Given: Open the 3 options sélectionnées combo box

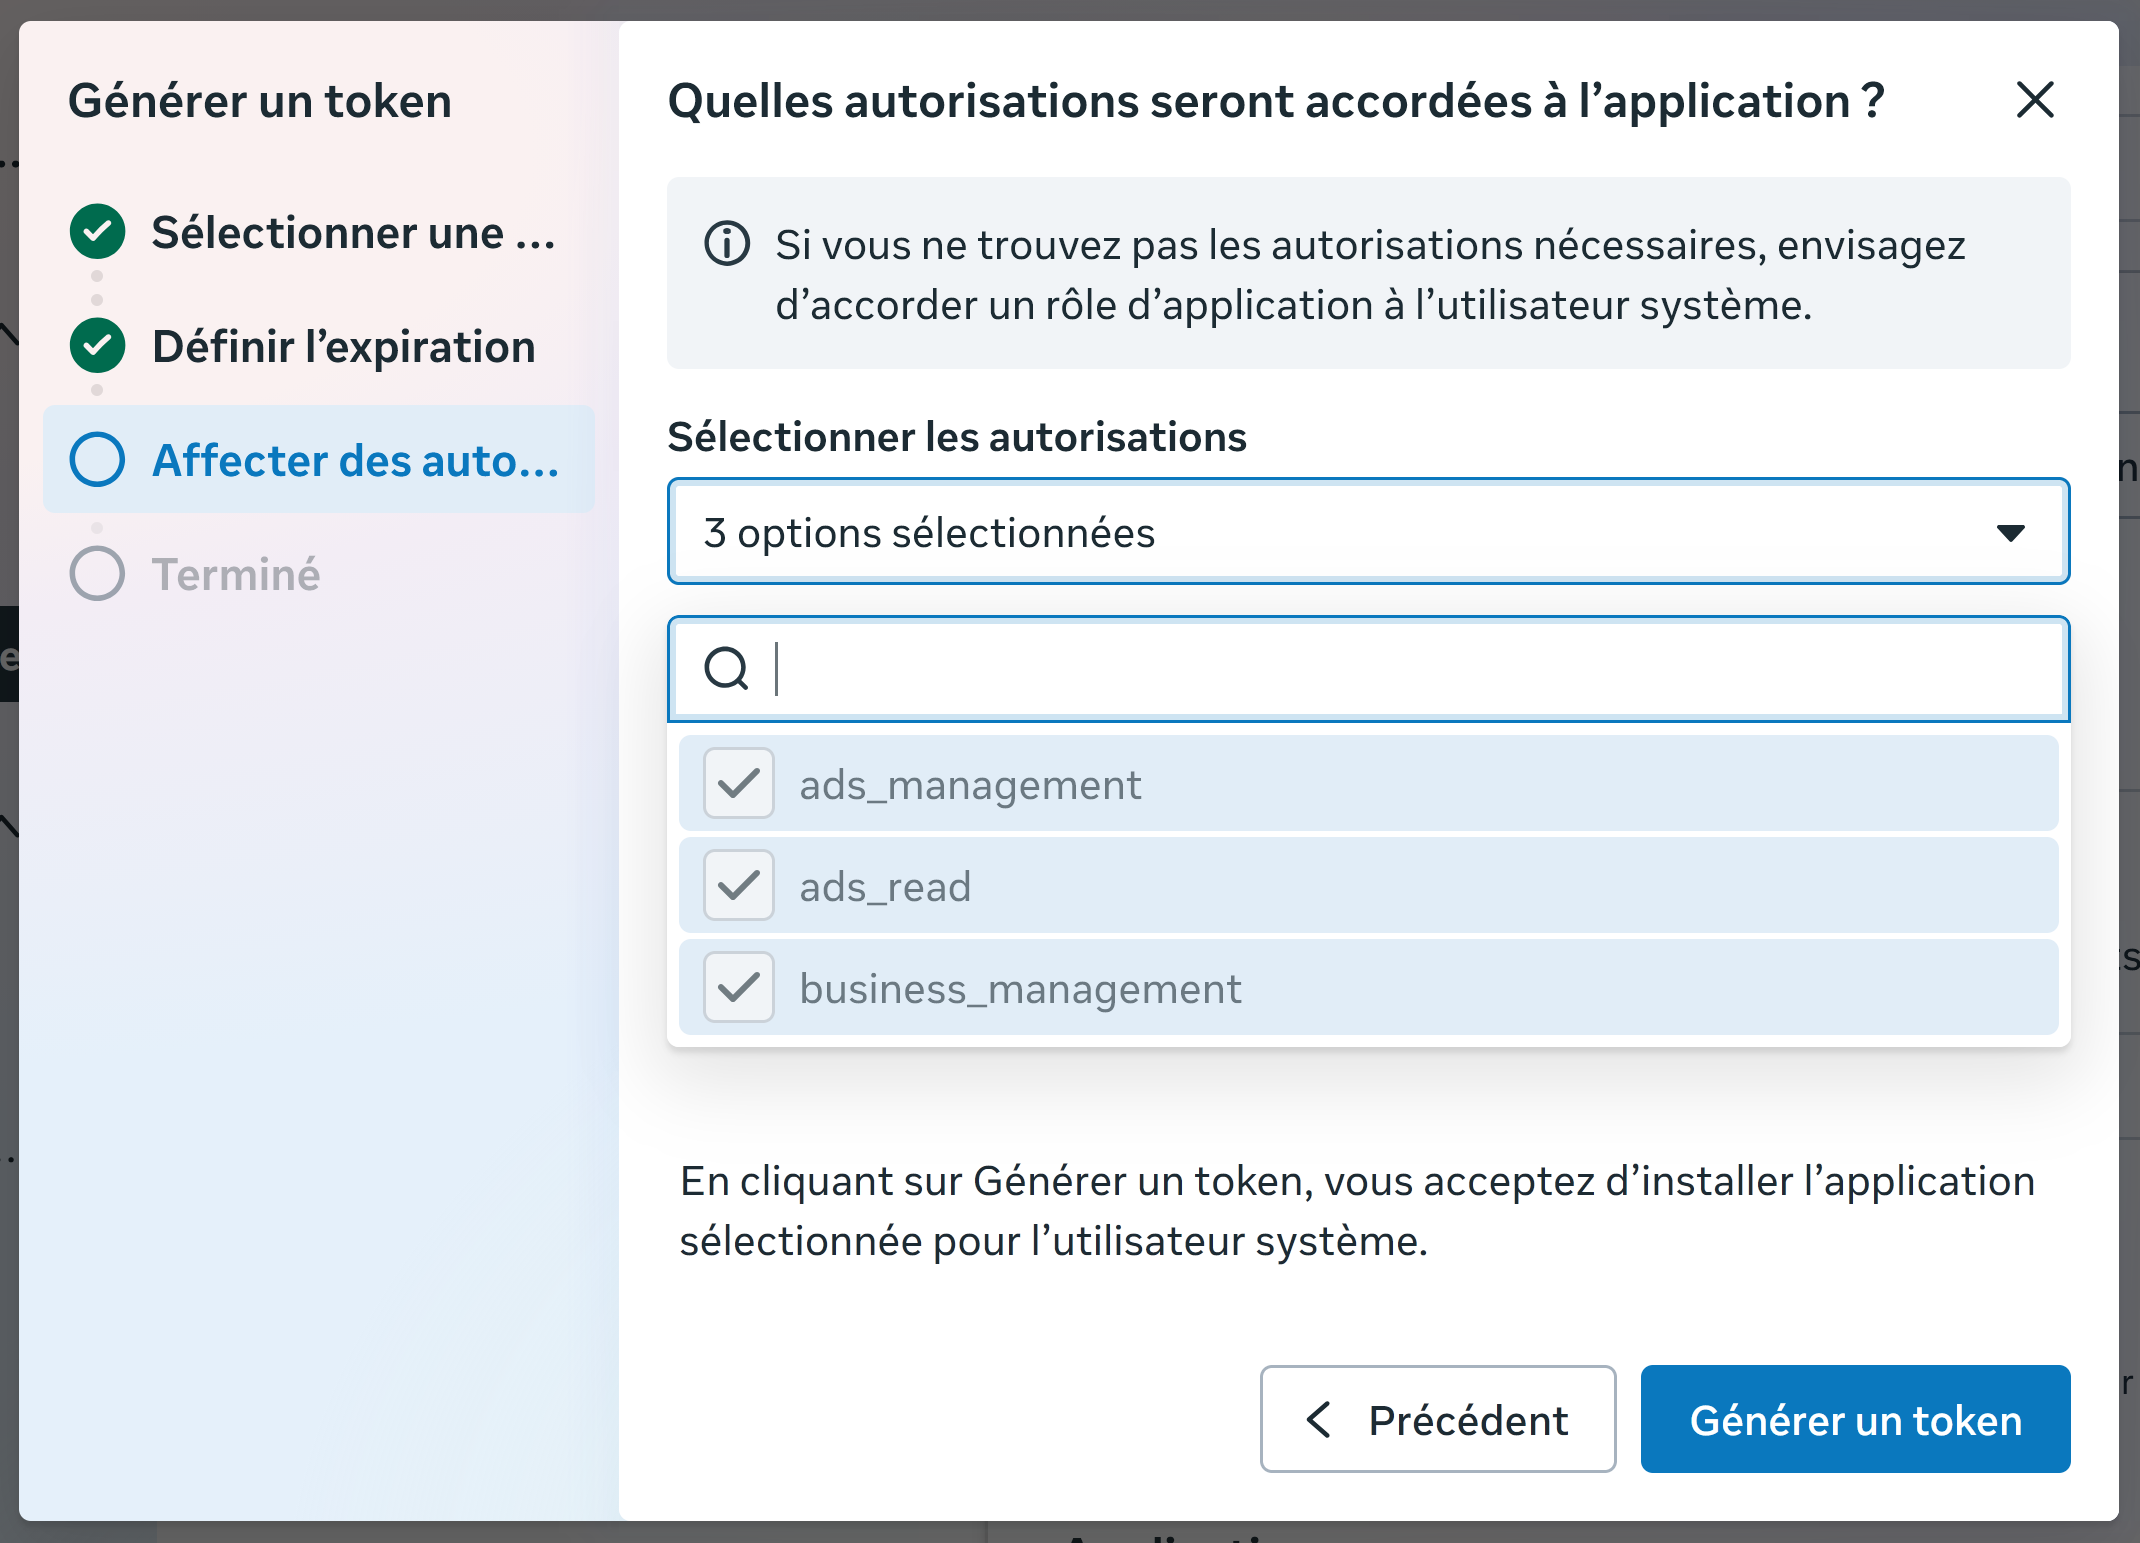Looking at the screenshot, I should [x=1368, y=531].
